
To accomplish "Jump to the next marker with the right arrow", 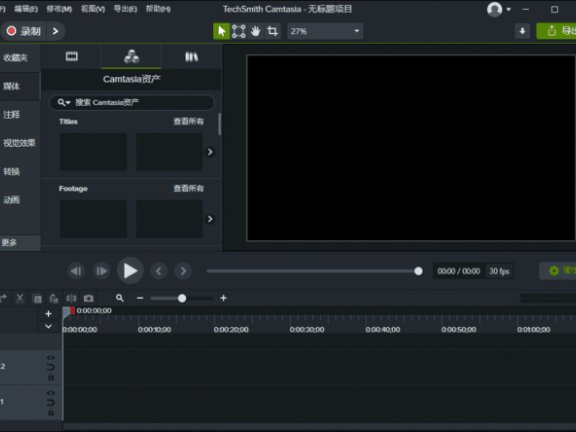I will (x=183, y=271).
